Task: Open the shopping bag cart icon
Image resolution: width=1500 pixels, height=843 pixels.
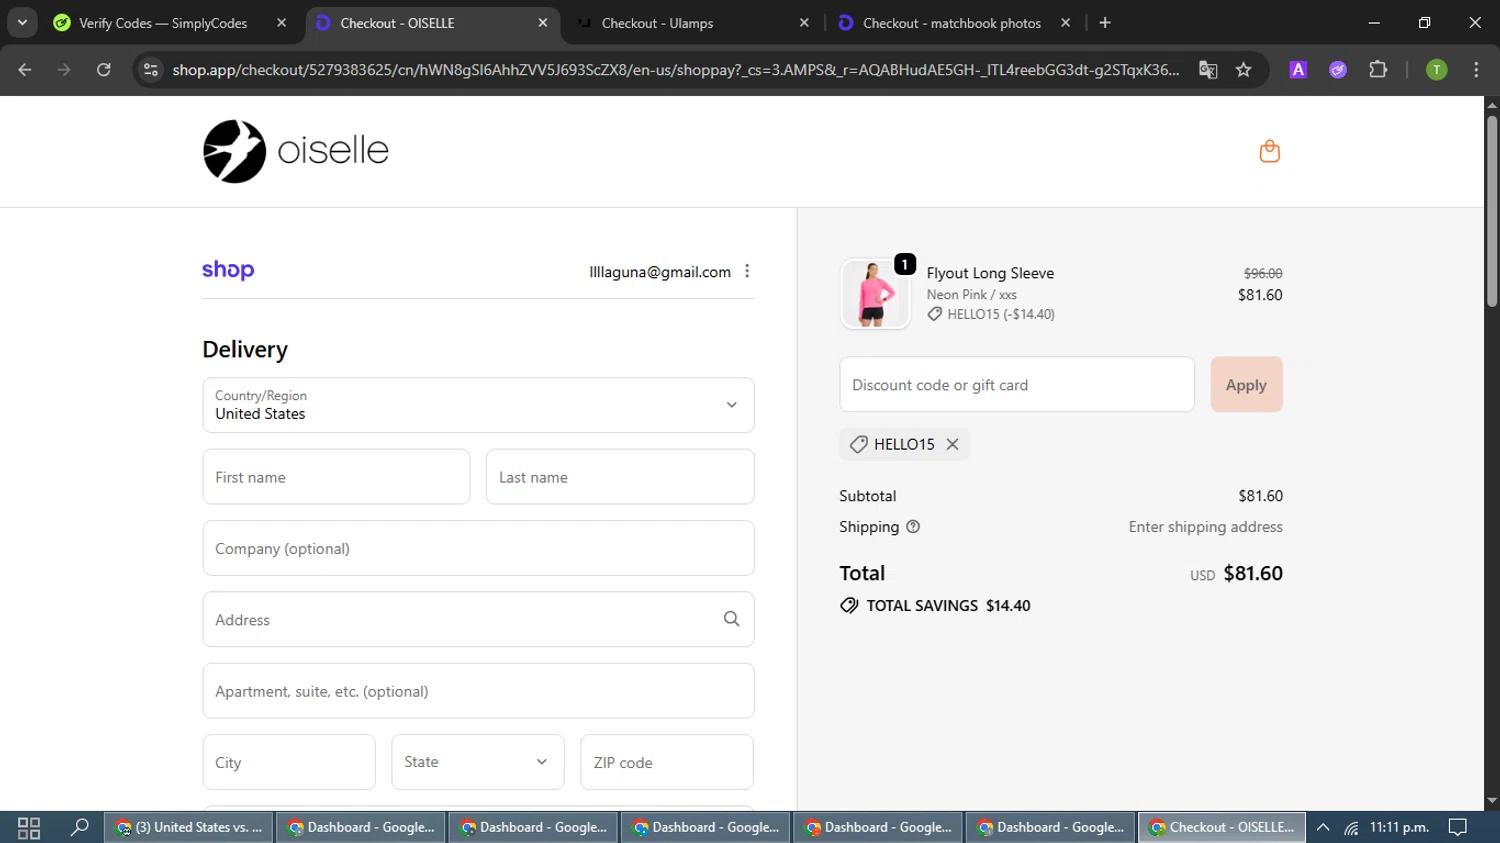Action: pos(1269,151)
